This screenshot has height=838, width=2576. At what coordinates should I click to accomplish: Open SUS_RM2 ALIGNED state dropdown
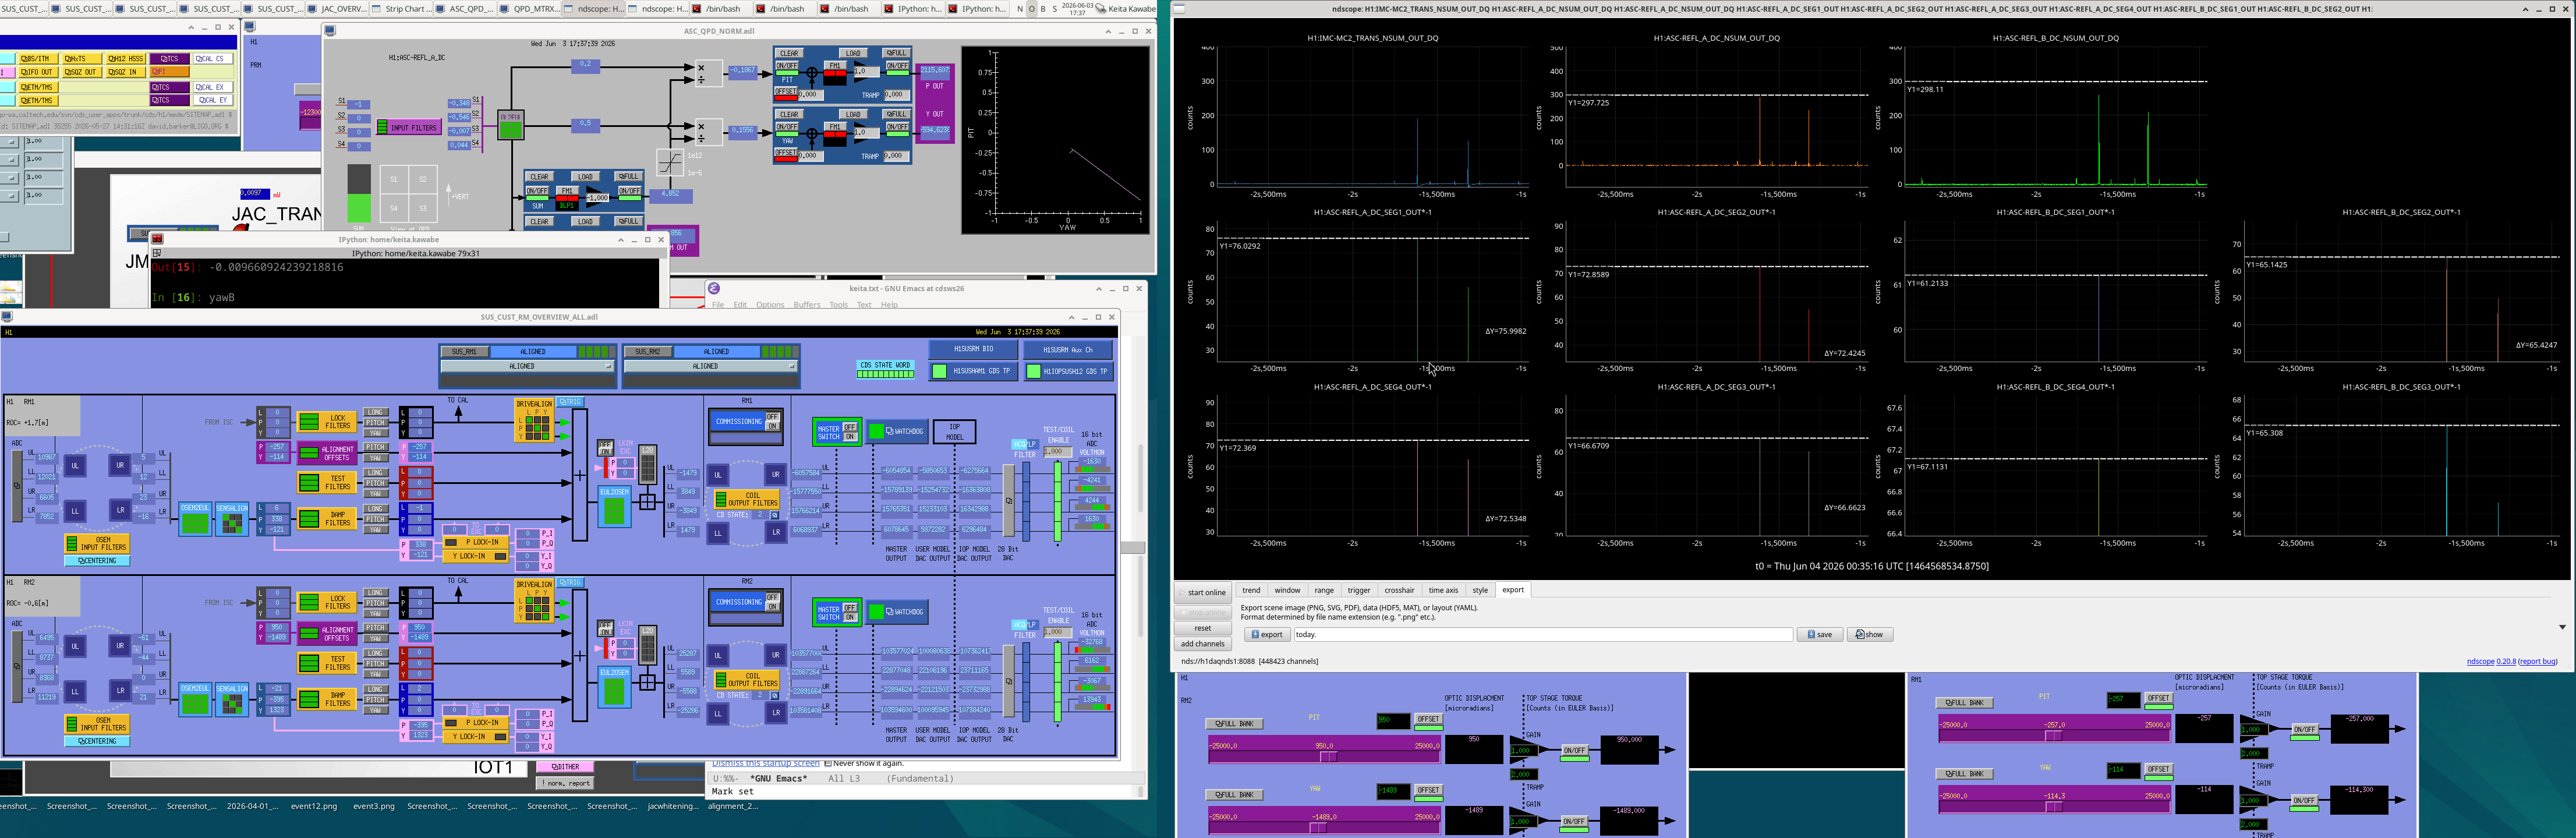point(709,366)
